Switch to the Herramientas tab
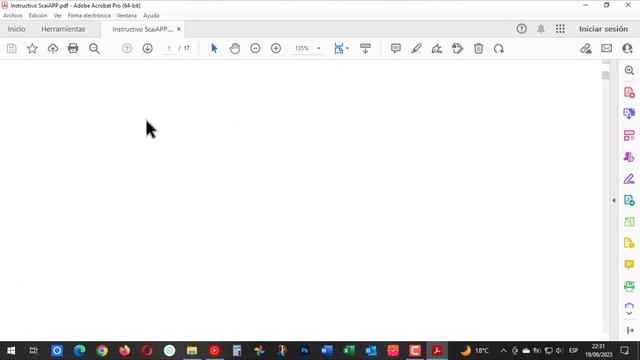 point(63,29)
